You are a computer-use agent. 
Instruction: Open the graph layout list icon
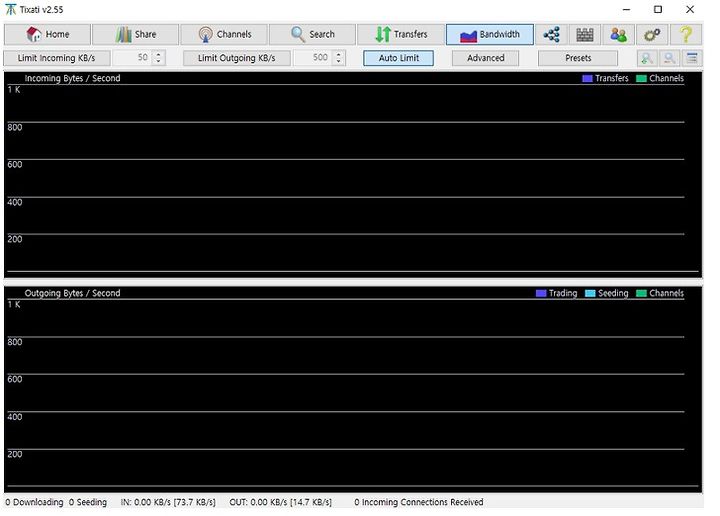point(692,58)
